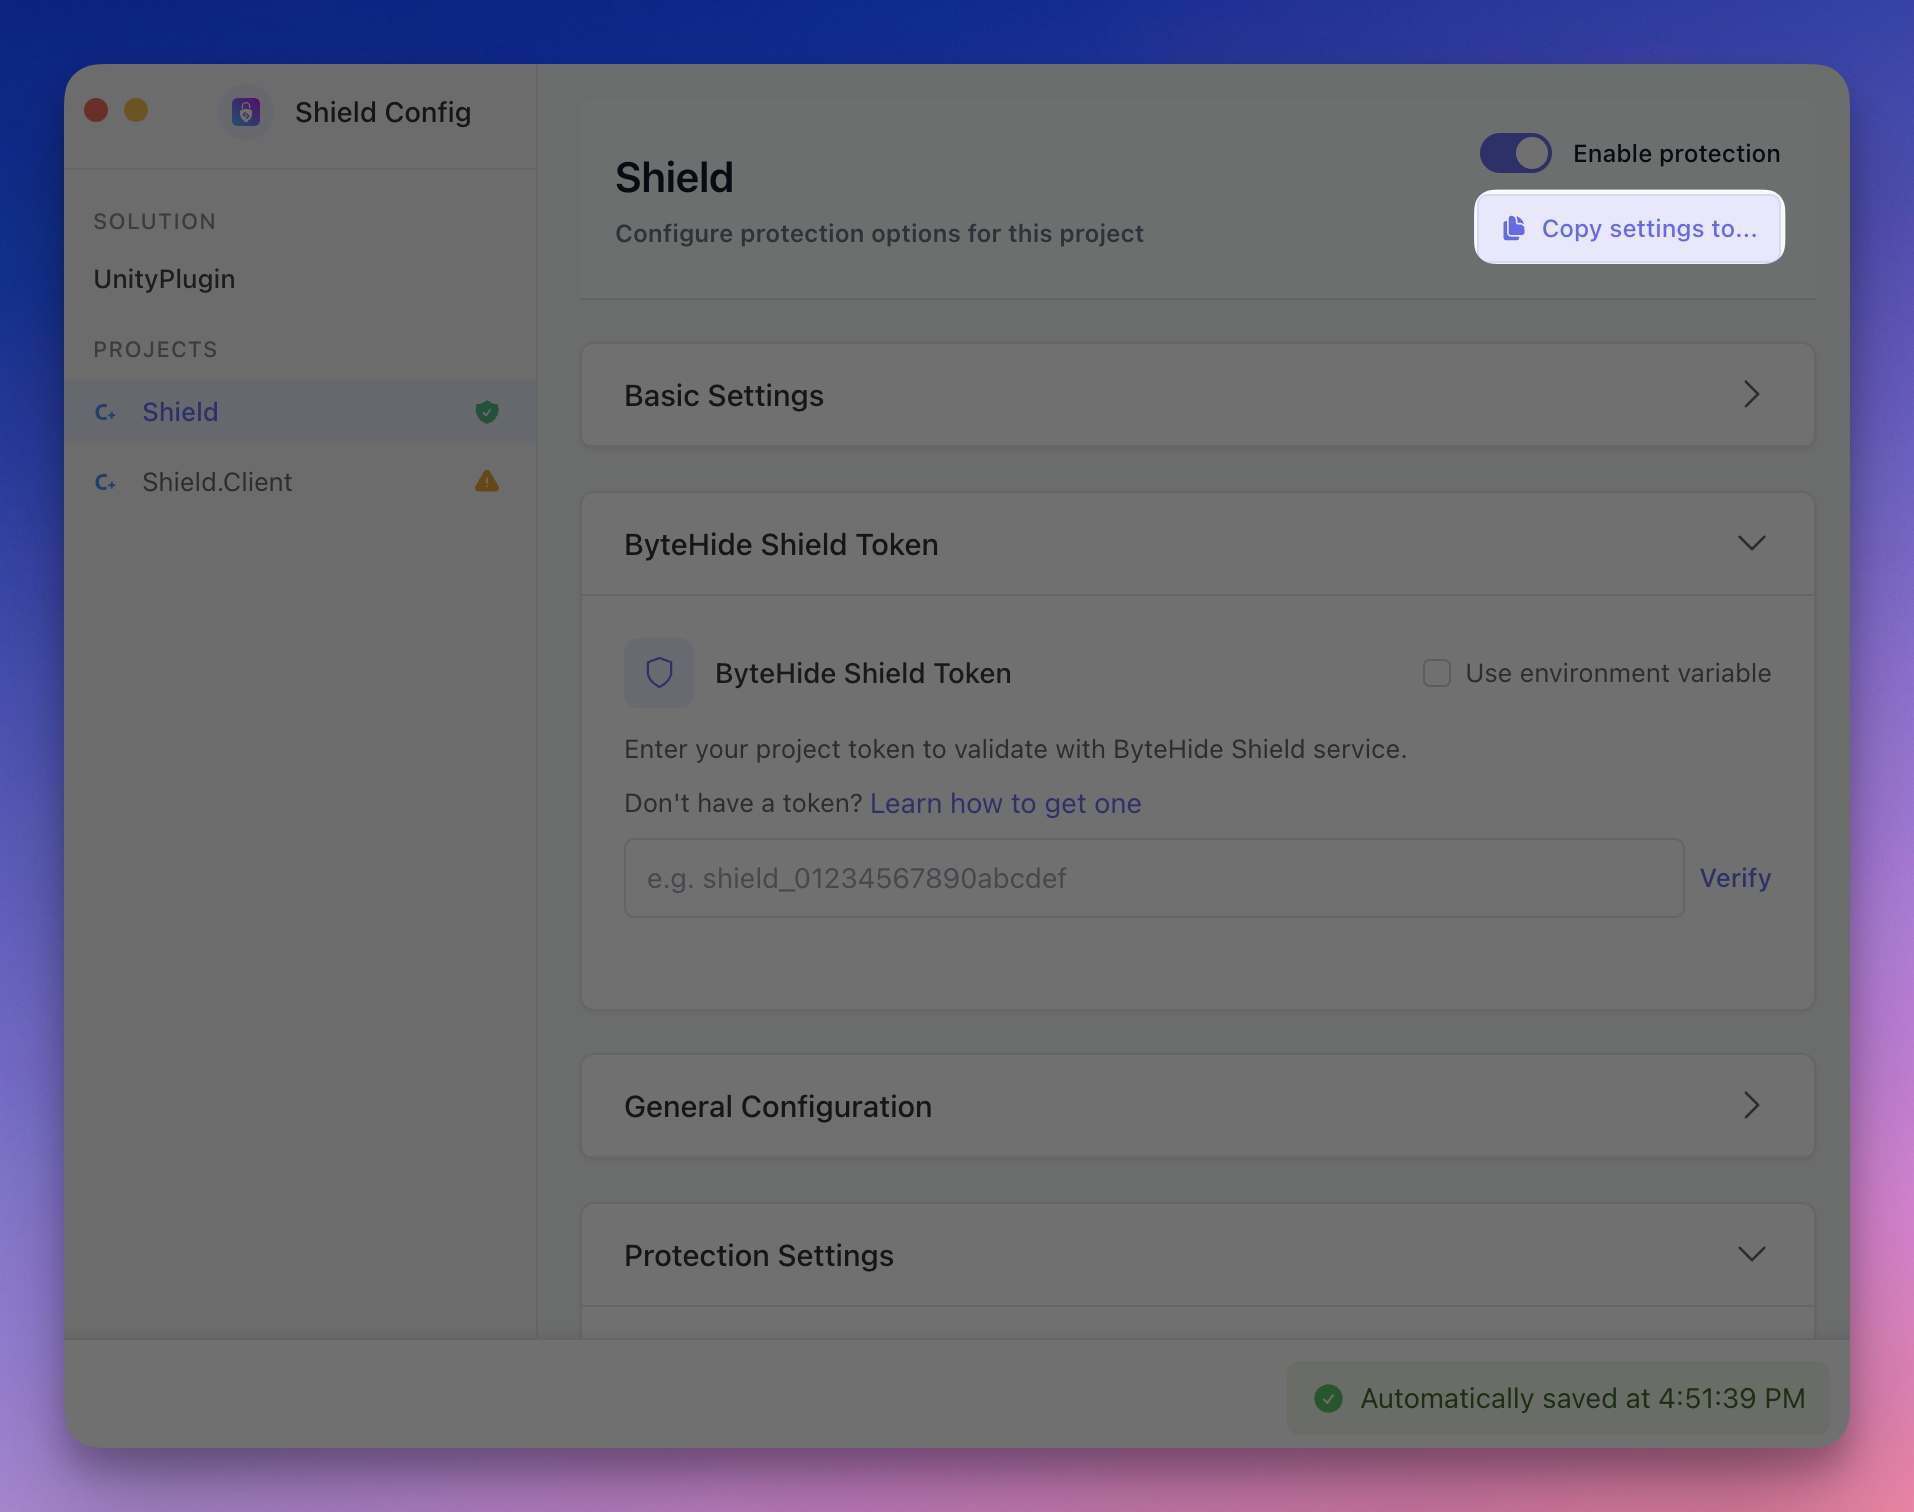Screen dimensions: 1914x1512
Task: Click the copy icon inside Copy settings button
Action: pyautogui.click(x=1514, y=228)
